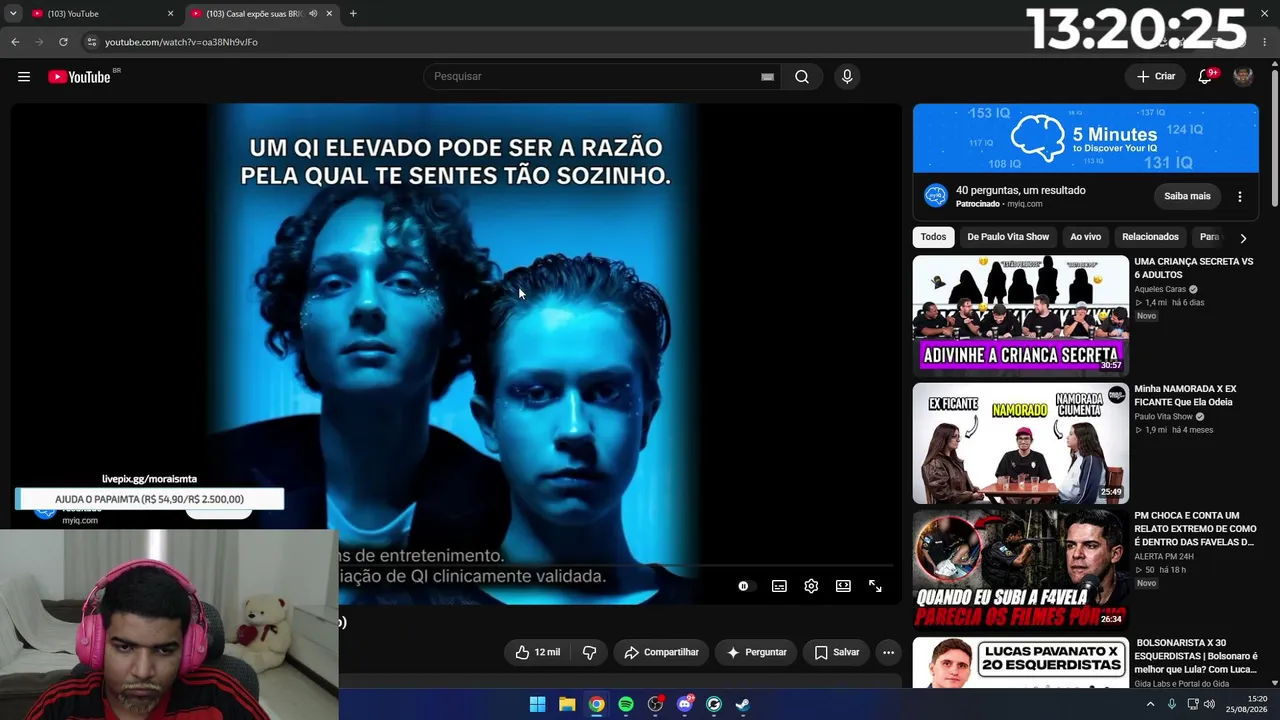
Task: Go to the YouTube home logo
Action: [79, 77]
